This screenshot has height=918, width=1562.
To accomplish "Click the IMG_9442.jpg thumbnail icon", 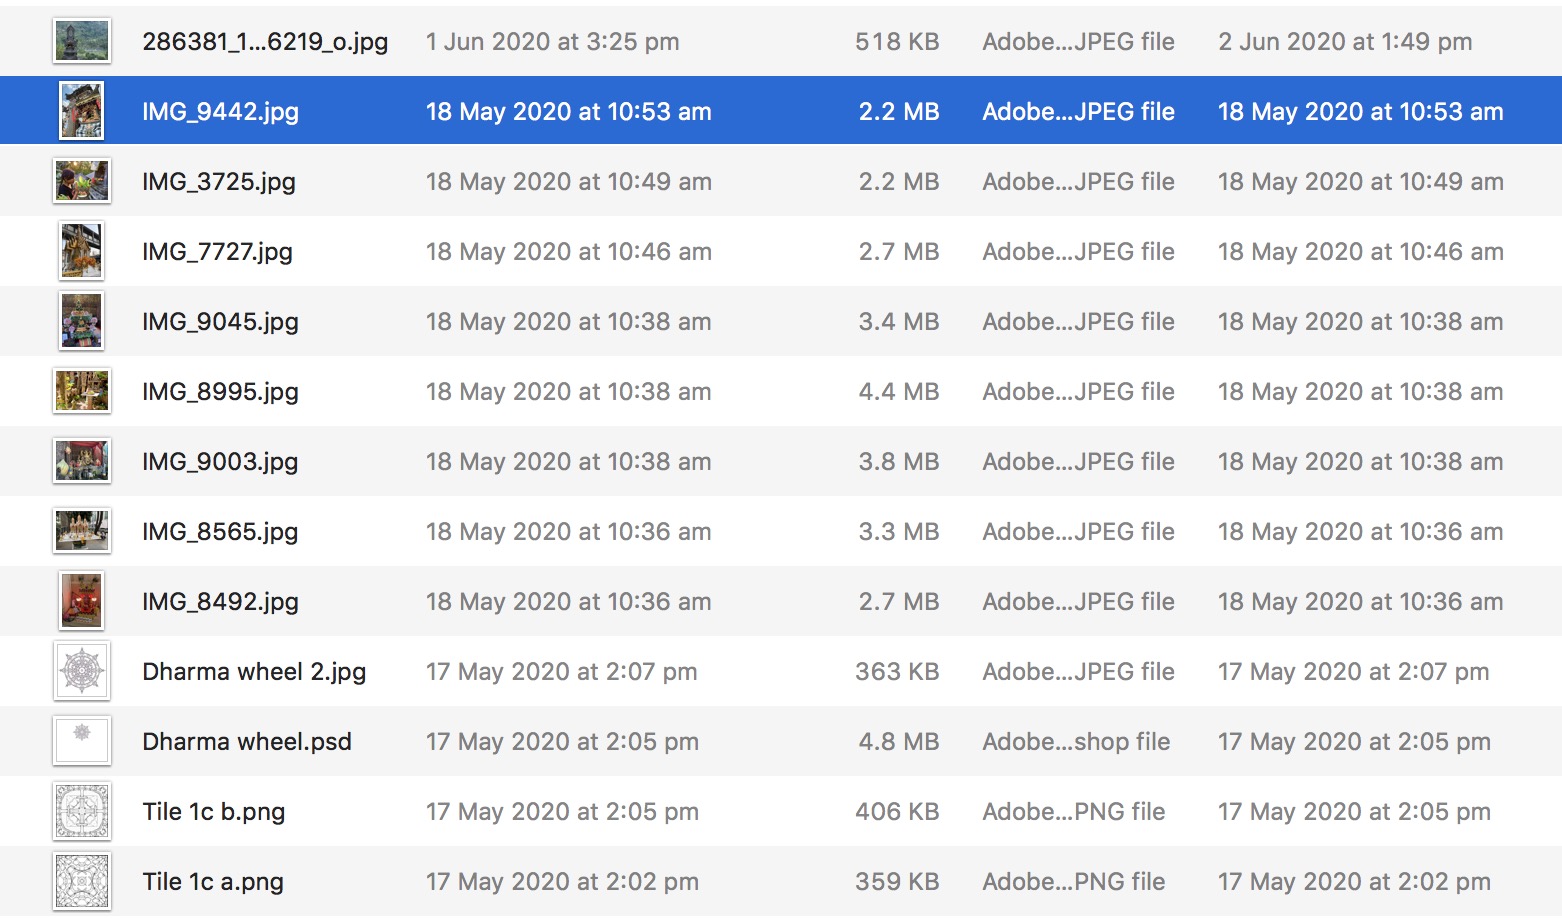I will pyautogui.click(x=81, y=111).
